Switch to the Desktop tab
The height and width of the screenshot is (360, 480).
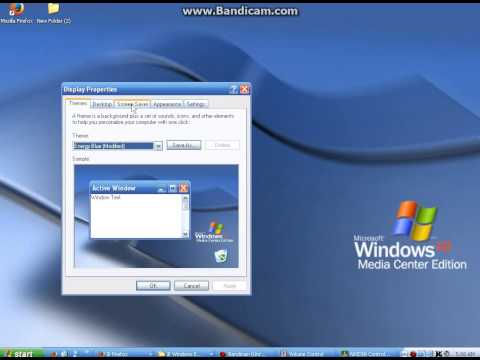102,104
